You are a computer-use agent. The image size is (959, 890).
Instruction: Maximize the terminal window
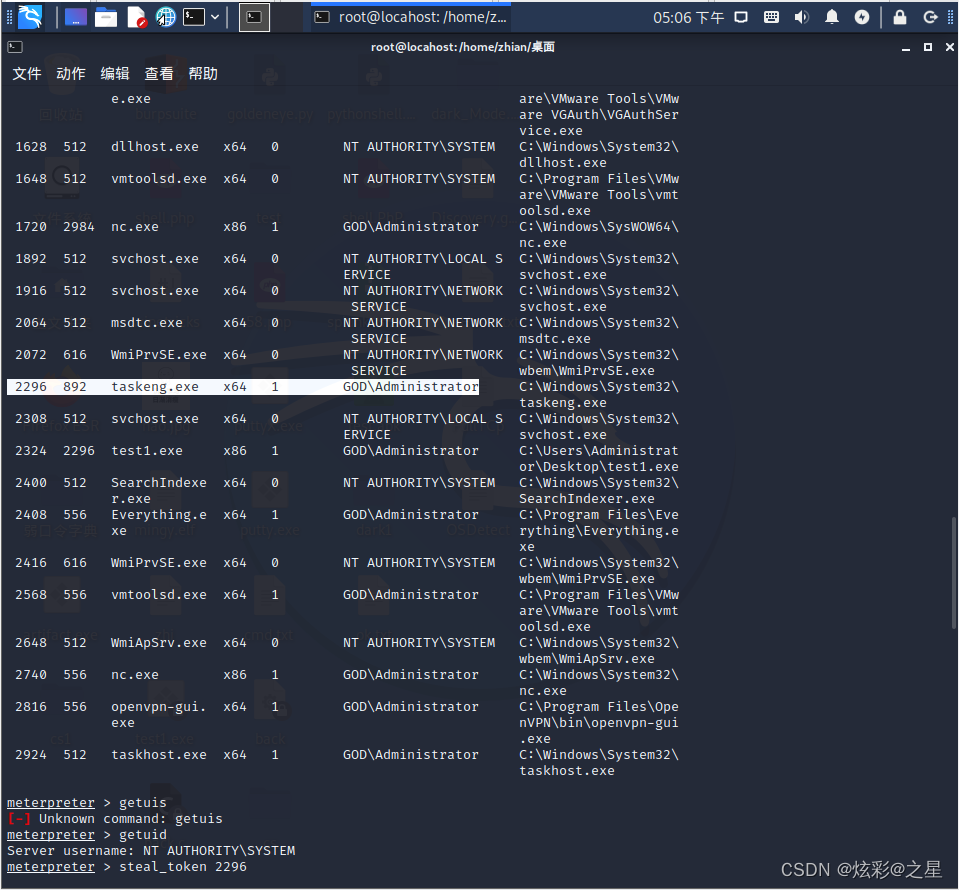(x=928, y=47)
